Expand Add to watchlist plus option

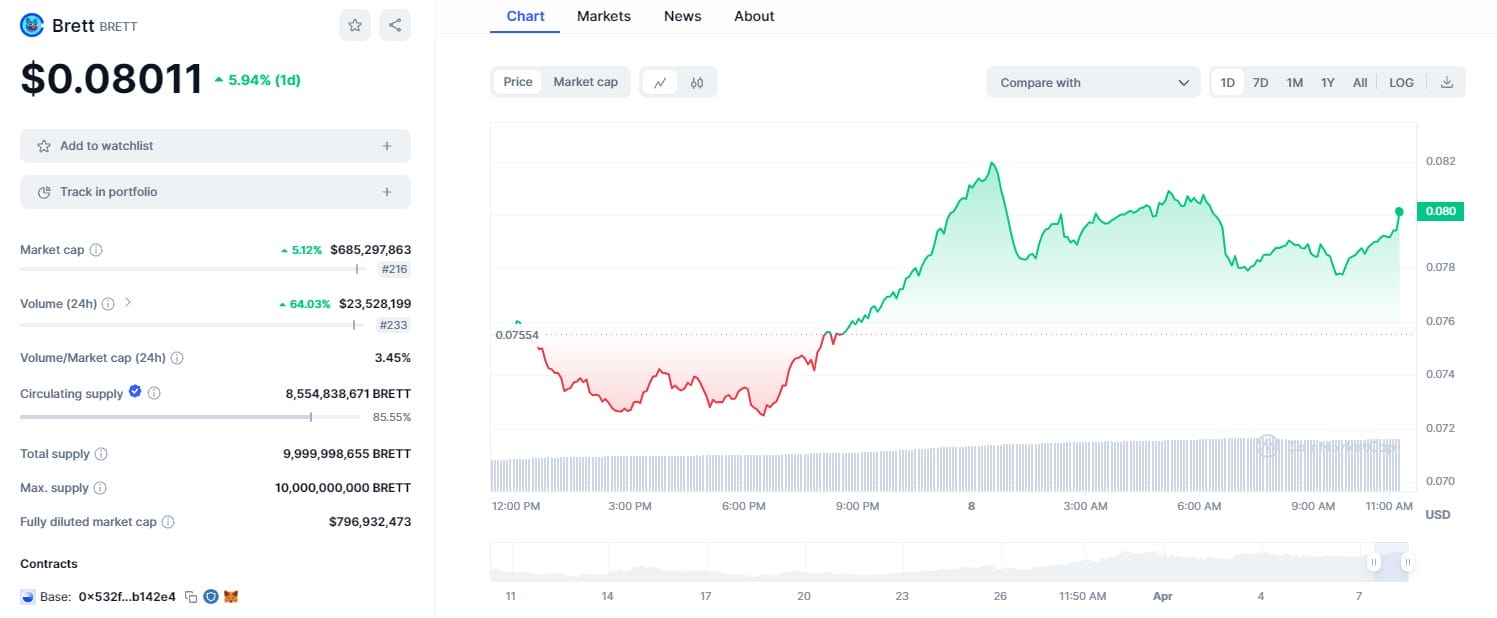click(x=387, y=146)
